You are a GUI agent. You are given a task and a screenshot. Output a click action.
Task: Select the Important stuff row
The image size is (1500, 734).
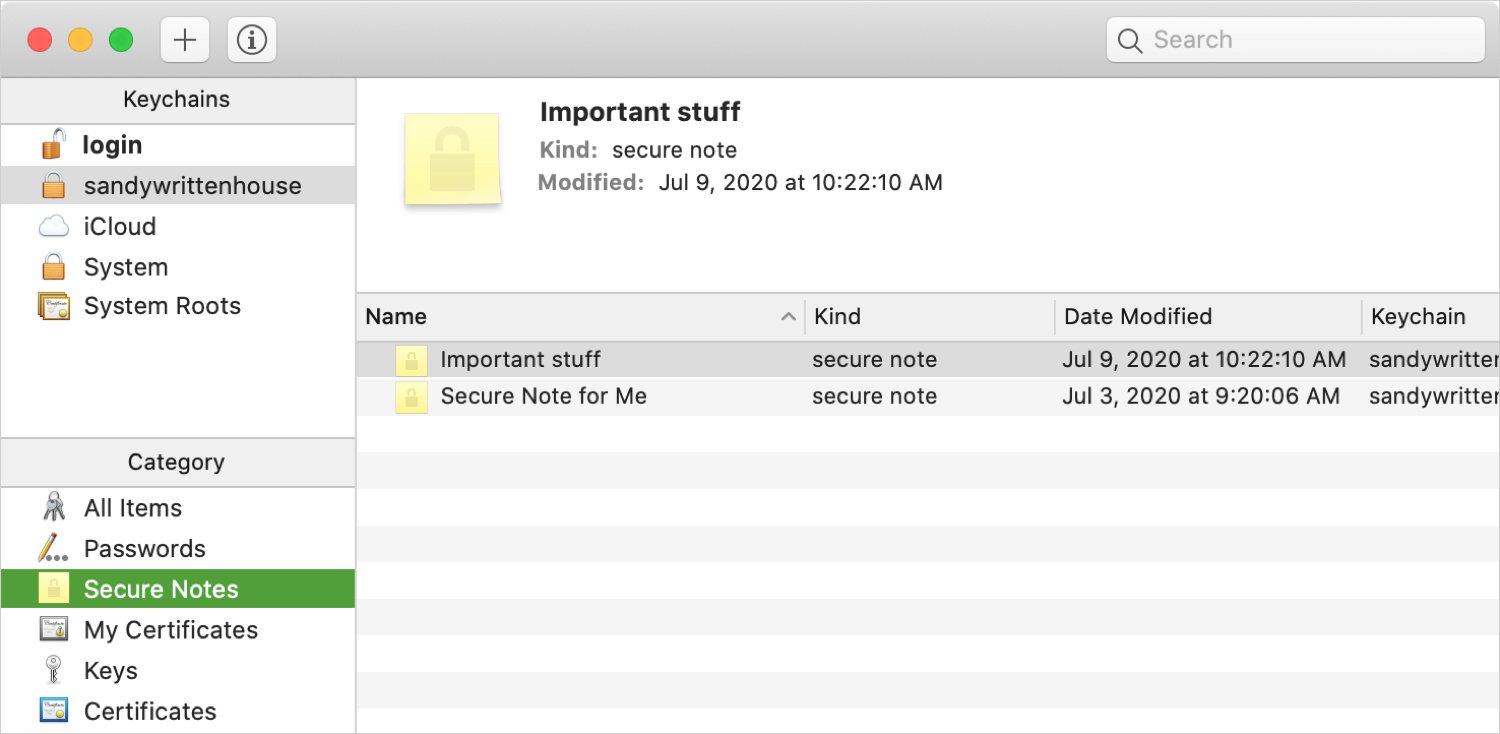tap(928, 359)
